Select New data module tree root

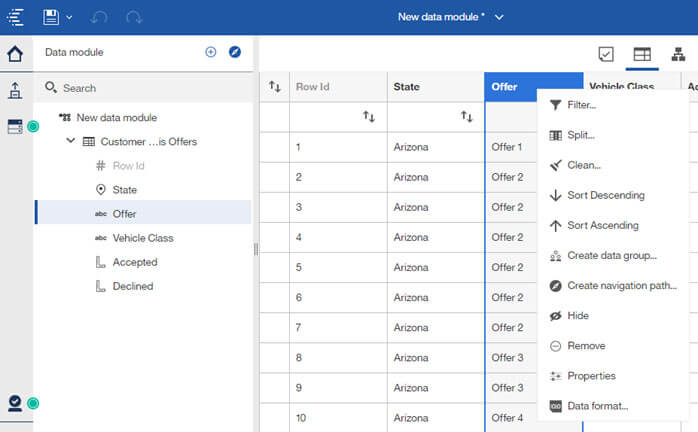point(117,118)
